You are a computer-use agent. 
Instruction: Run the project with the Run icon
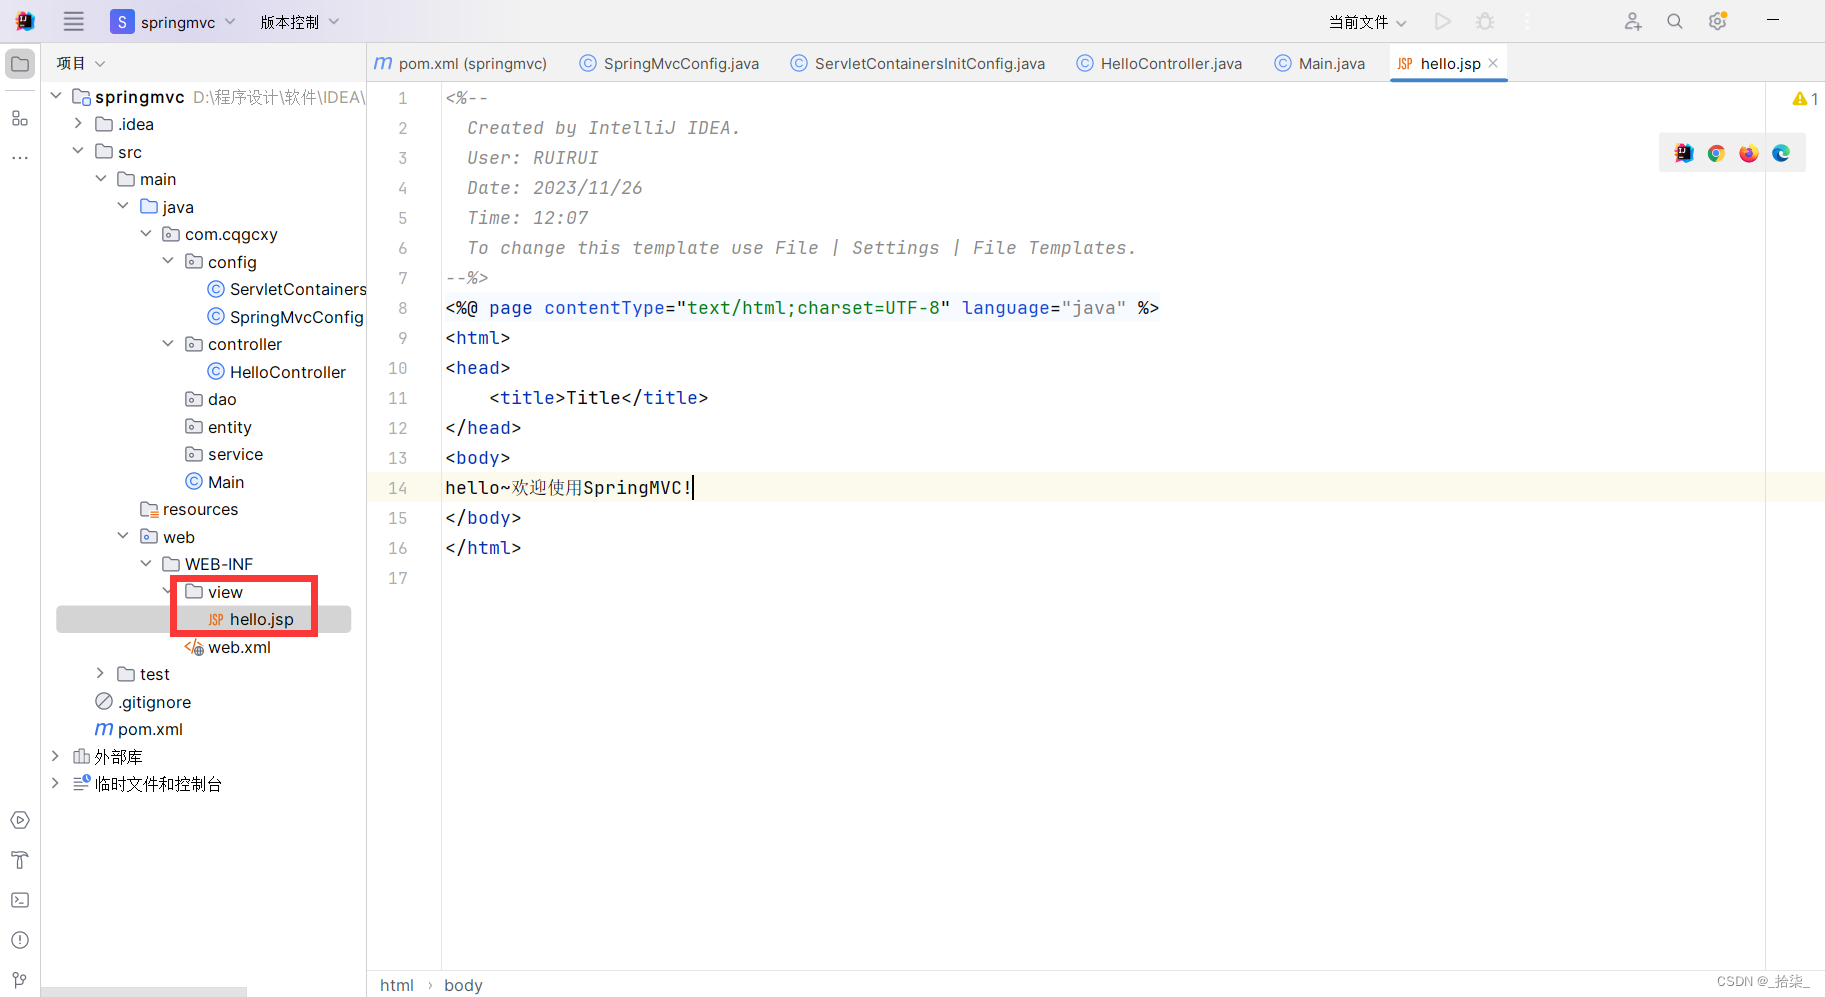click(x=1443, y=20)
